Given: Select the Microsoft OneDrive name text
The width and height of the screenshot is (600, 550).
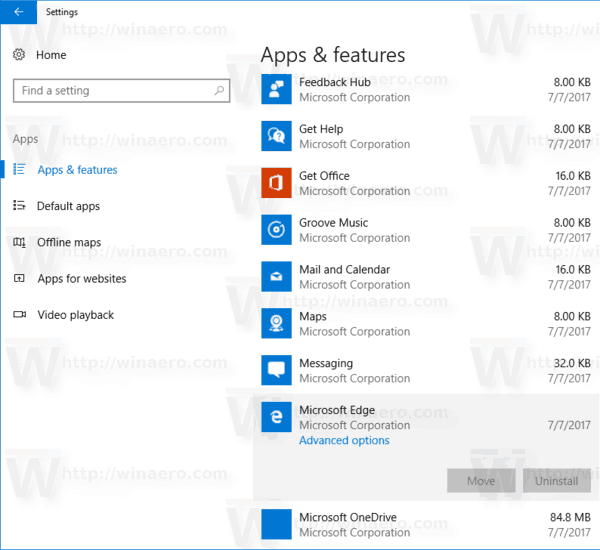Looking at the screenshot, I should [348, 517].
